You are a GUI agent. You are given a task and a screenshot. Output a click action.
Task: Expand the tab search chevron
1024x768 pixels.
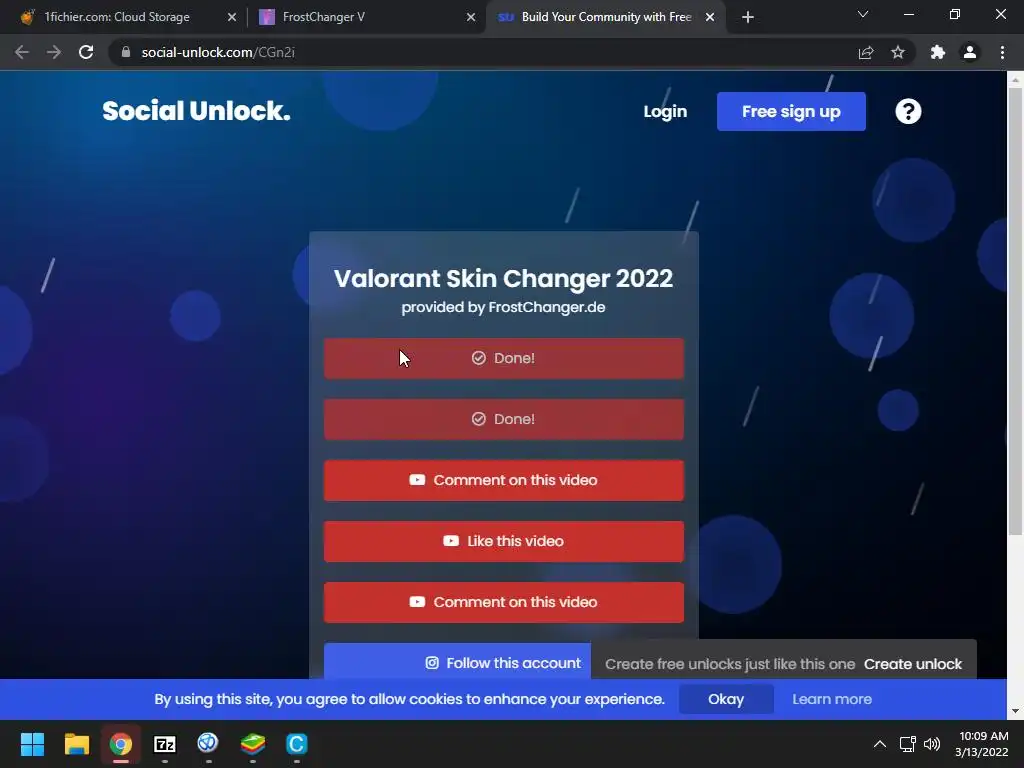[863, 14]
